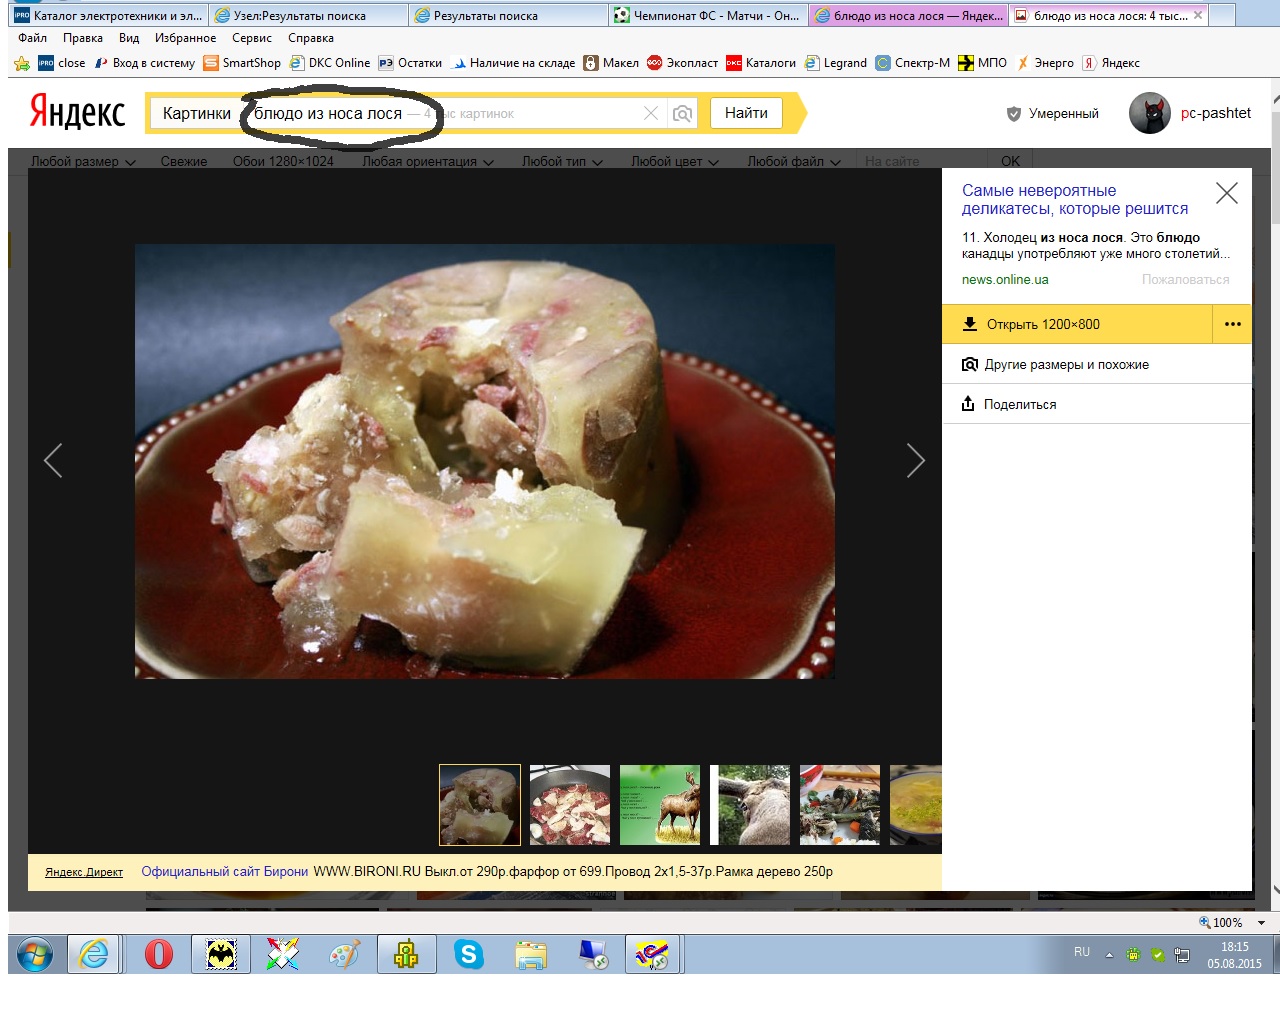1280x1024 pixels.
Task: Launch Internet Explorer from the taskbar
Action: coord(94,954)
